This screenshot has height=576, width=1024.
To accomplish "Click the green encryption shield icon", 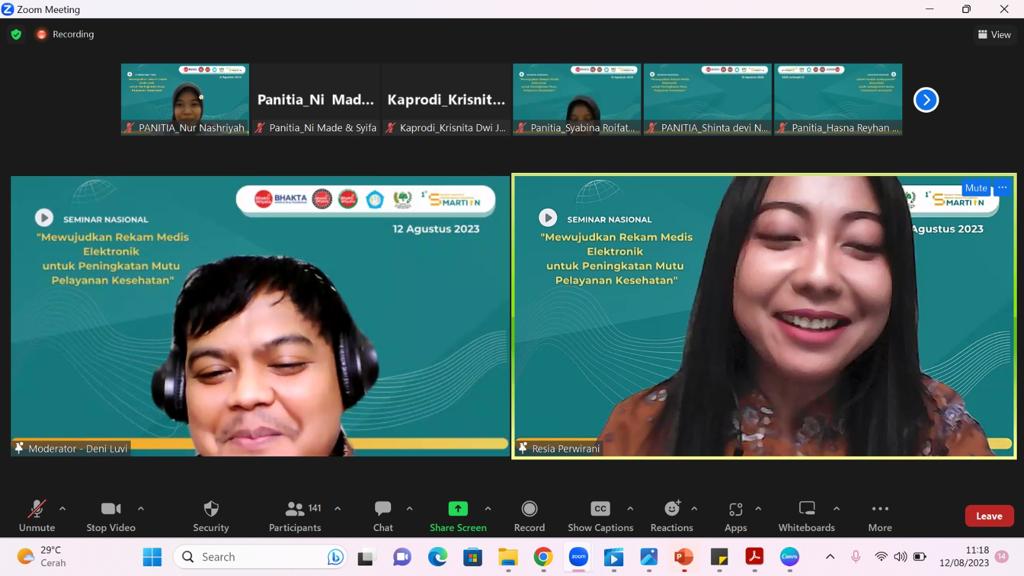I will (16, 34).
